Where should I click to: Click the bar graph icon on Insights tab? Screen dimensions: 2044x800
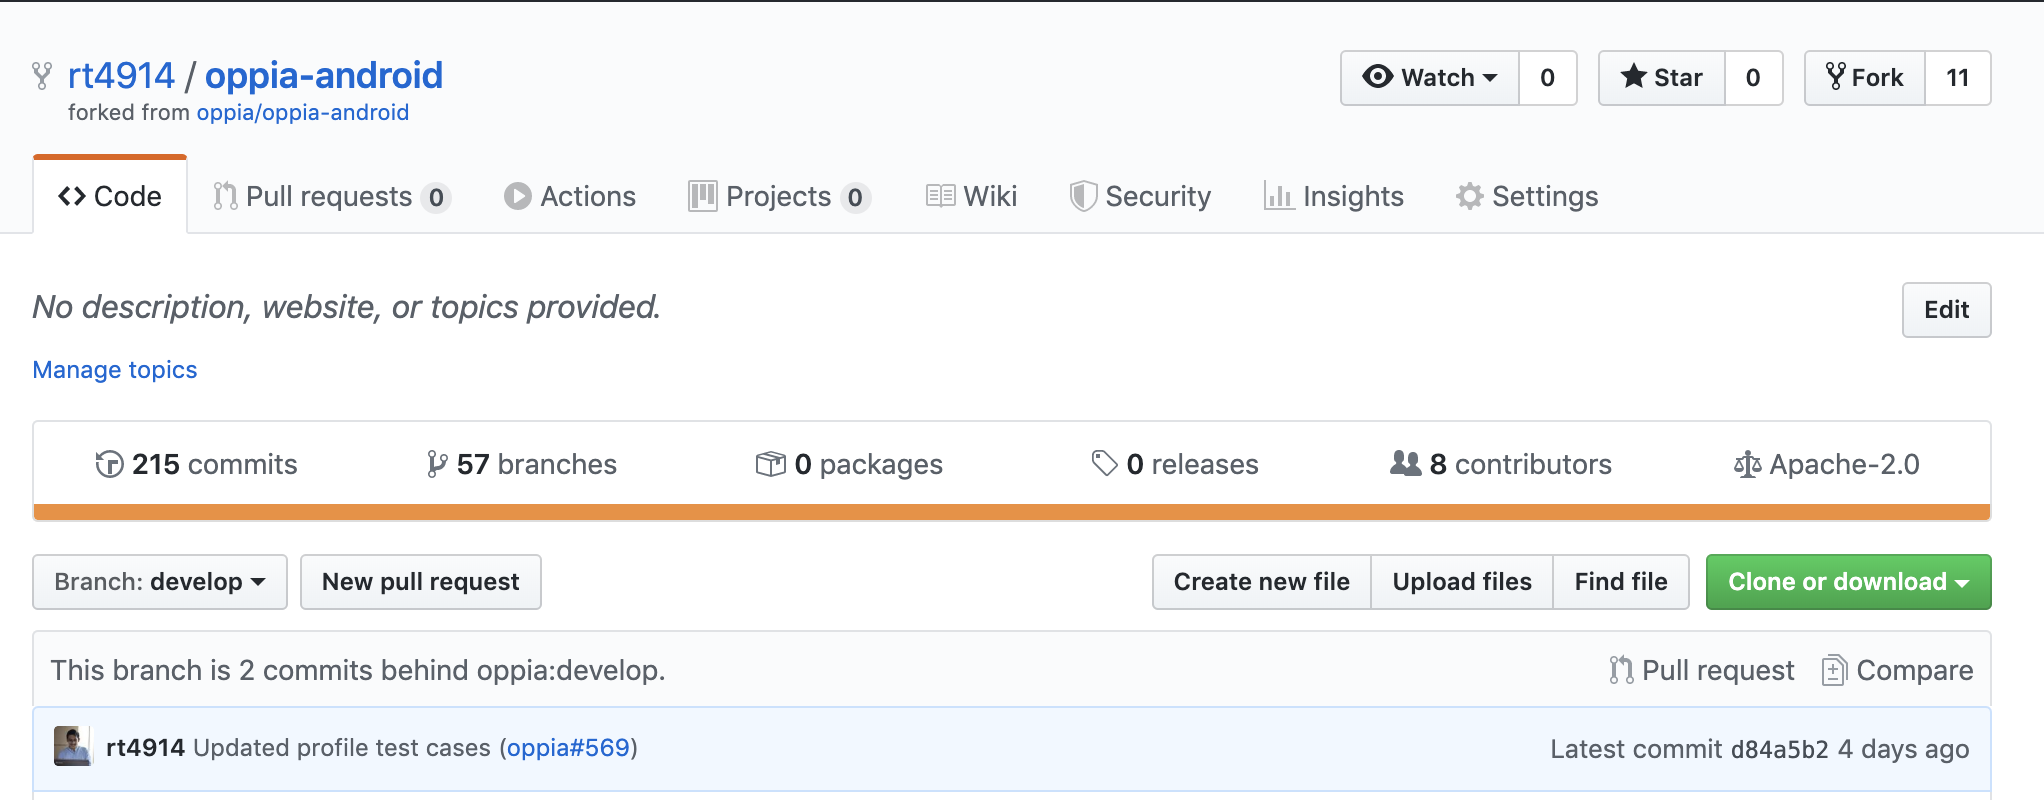(x=1278, y=196)
